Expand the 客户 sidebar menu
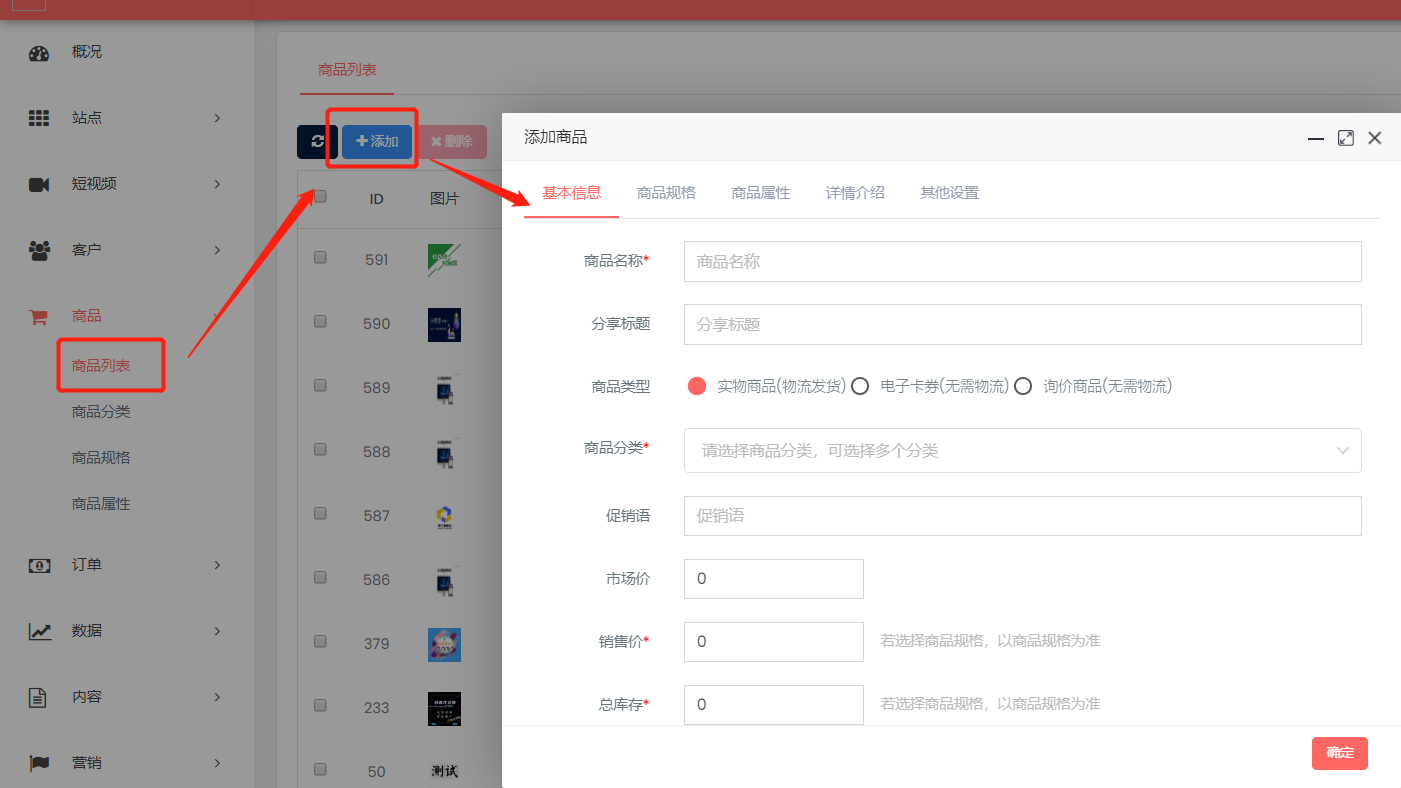This screenshot has width=1401, height=788. tap(217, 250)
